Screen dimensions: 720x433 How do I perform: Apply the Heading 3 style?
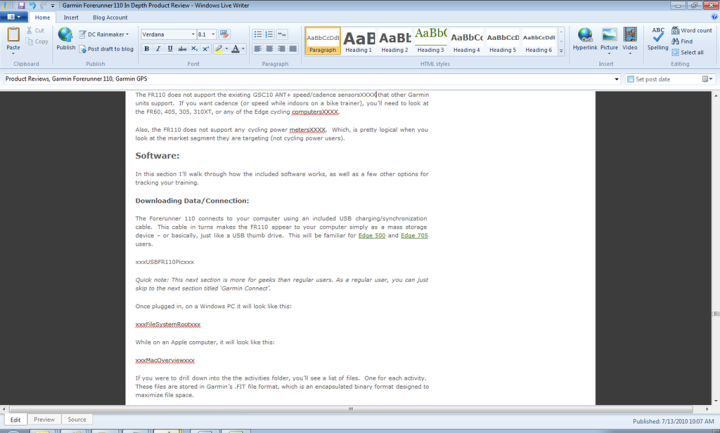tap(431, 41)
